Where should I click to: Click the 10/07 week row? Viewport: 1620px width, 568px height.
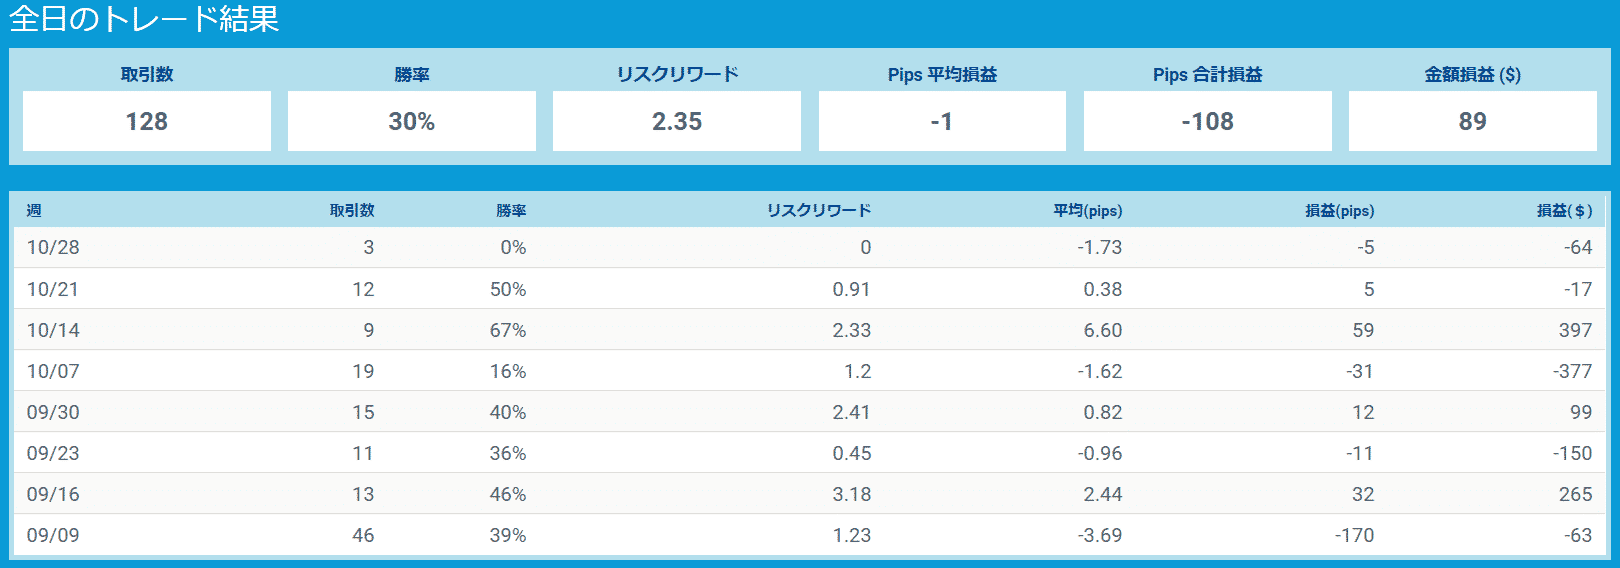pos(809,371)
